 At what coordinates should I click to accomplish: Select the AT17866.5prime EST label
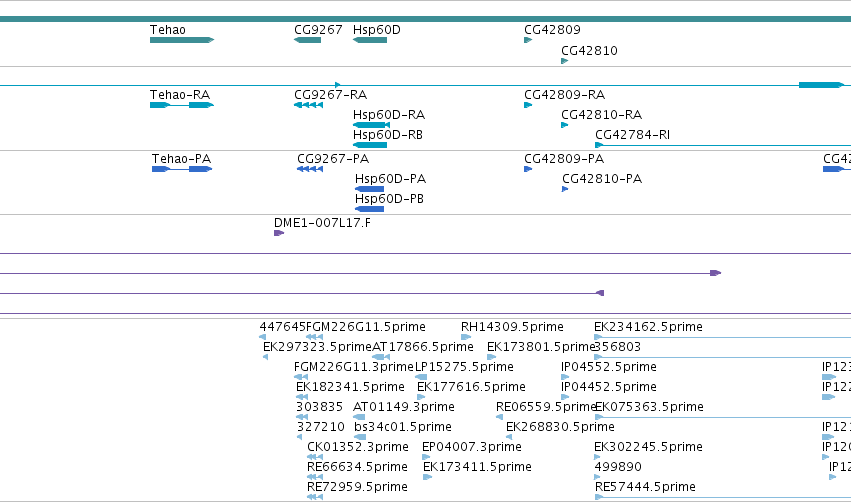423,347
